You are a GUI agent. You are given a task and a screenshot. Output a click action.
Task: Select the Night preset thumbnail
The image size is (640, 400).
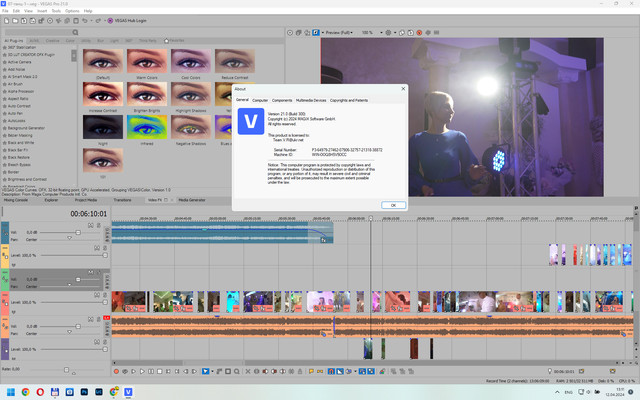click(x=103, y=127)
